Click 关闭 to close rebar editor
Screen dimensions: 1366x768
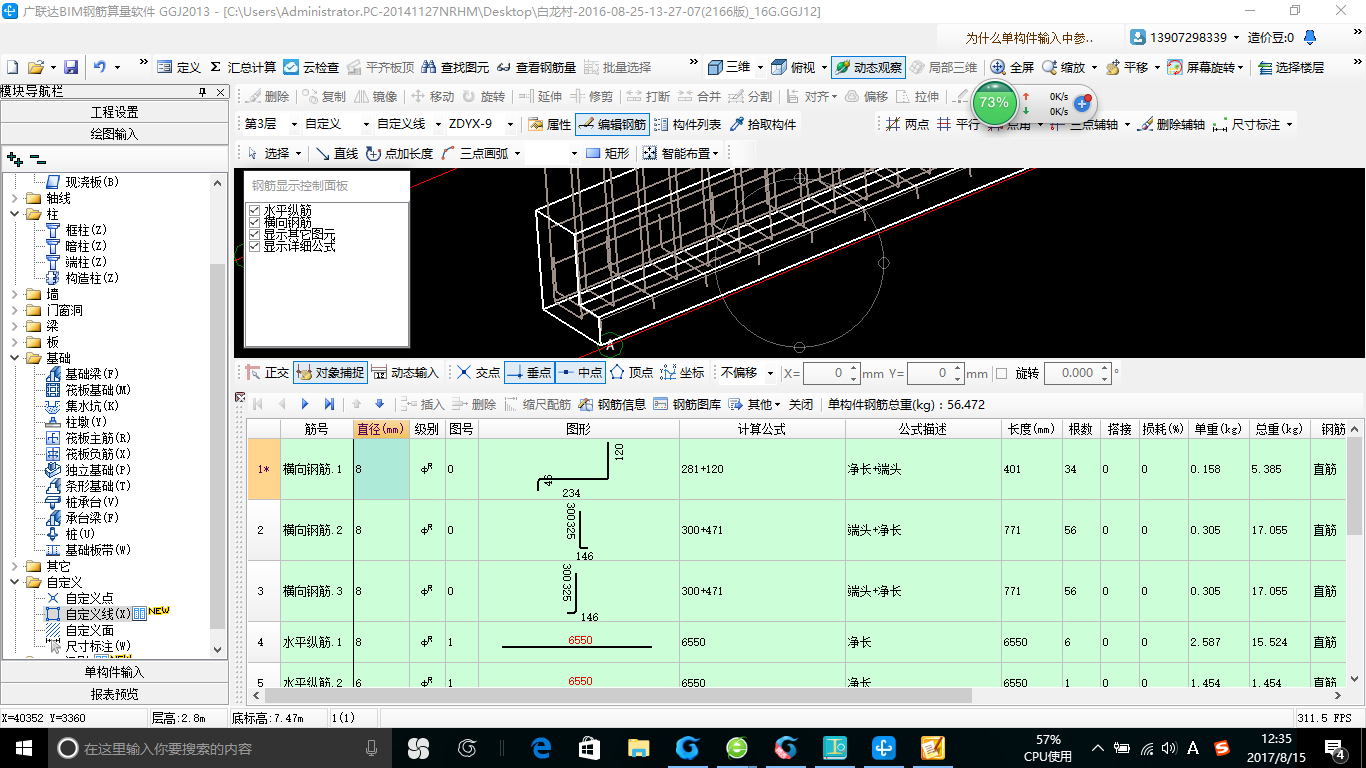tap(801, 404)
